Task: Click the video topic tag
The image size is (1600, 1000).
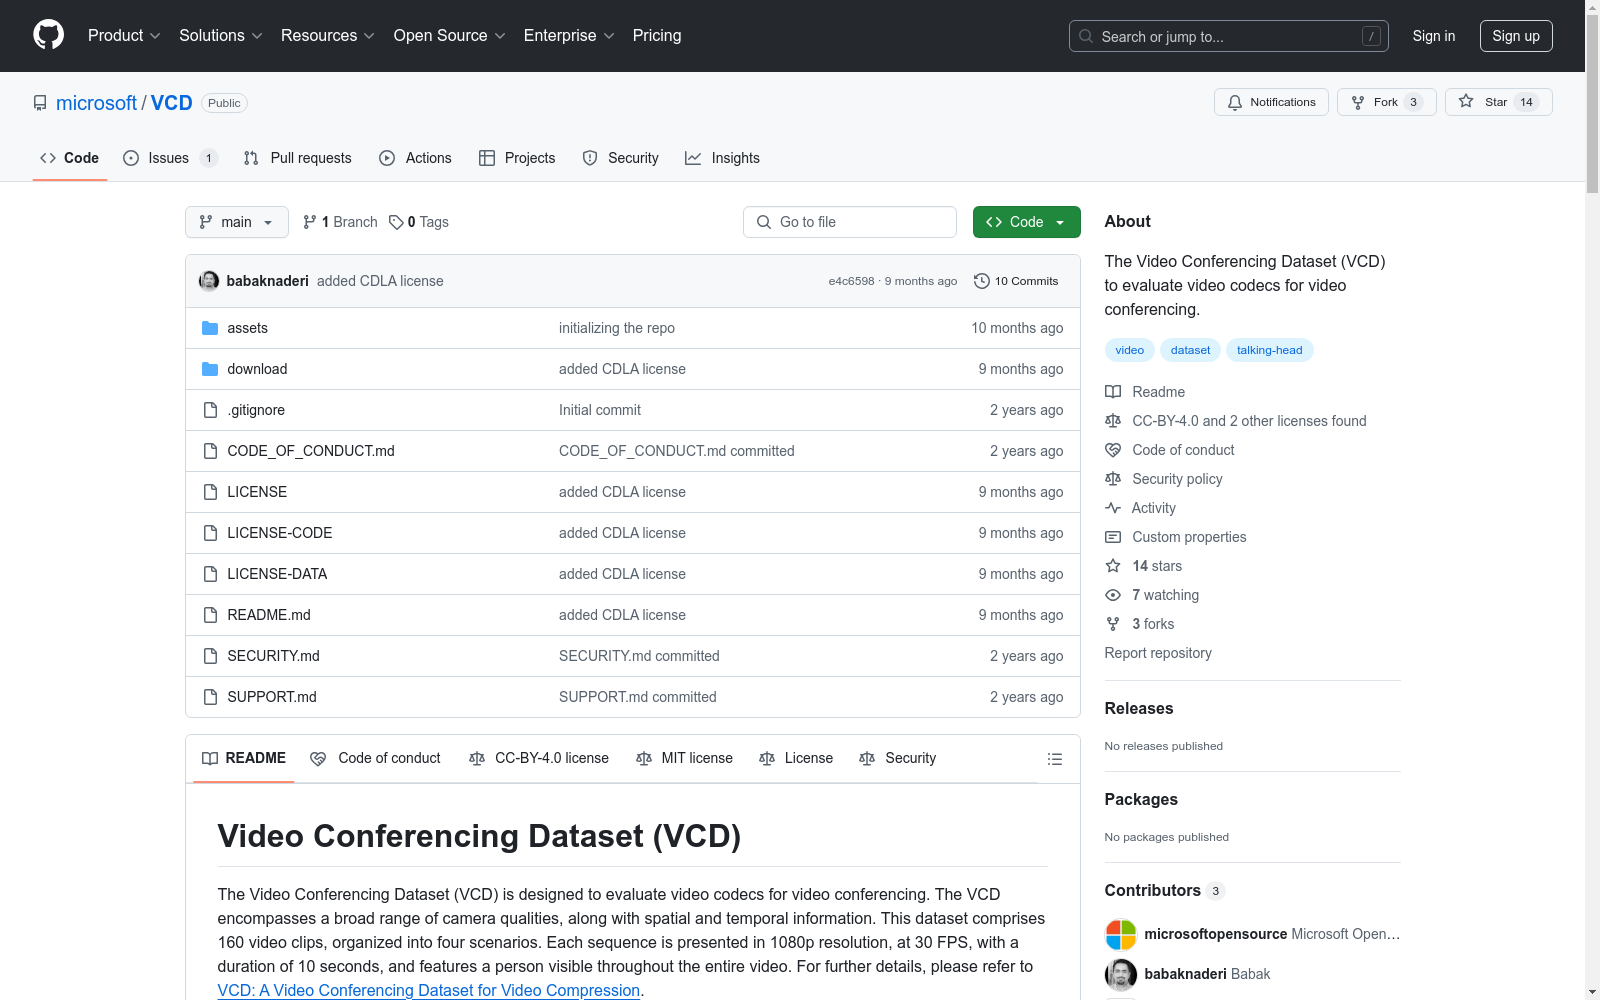Action: 1129,350
